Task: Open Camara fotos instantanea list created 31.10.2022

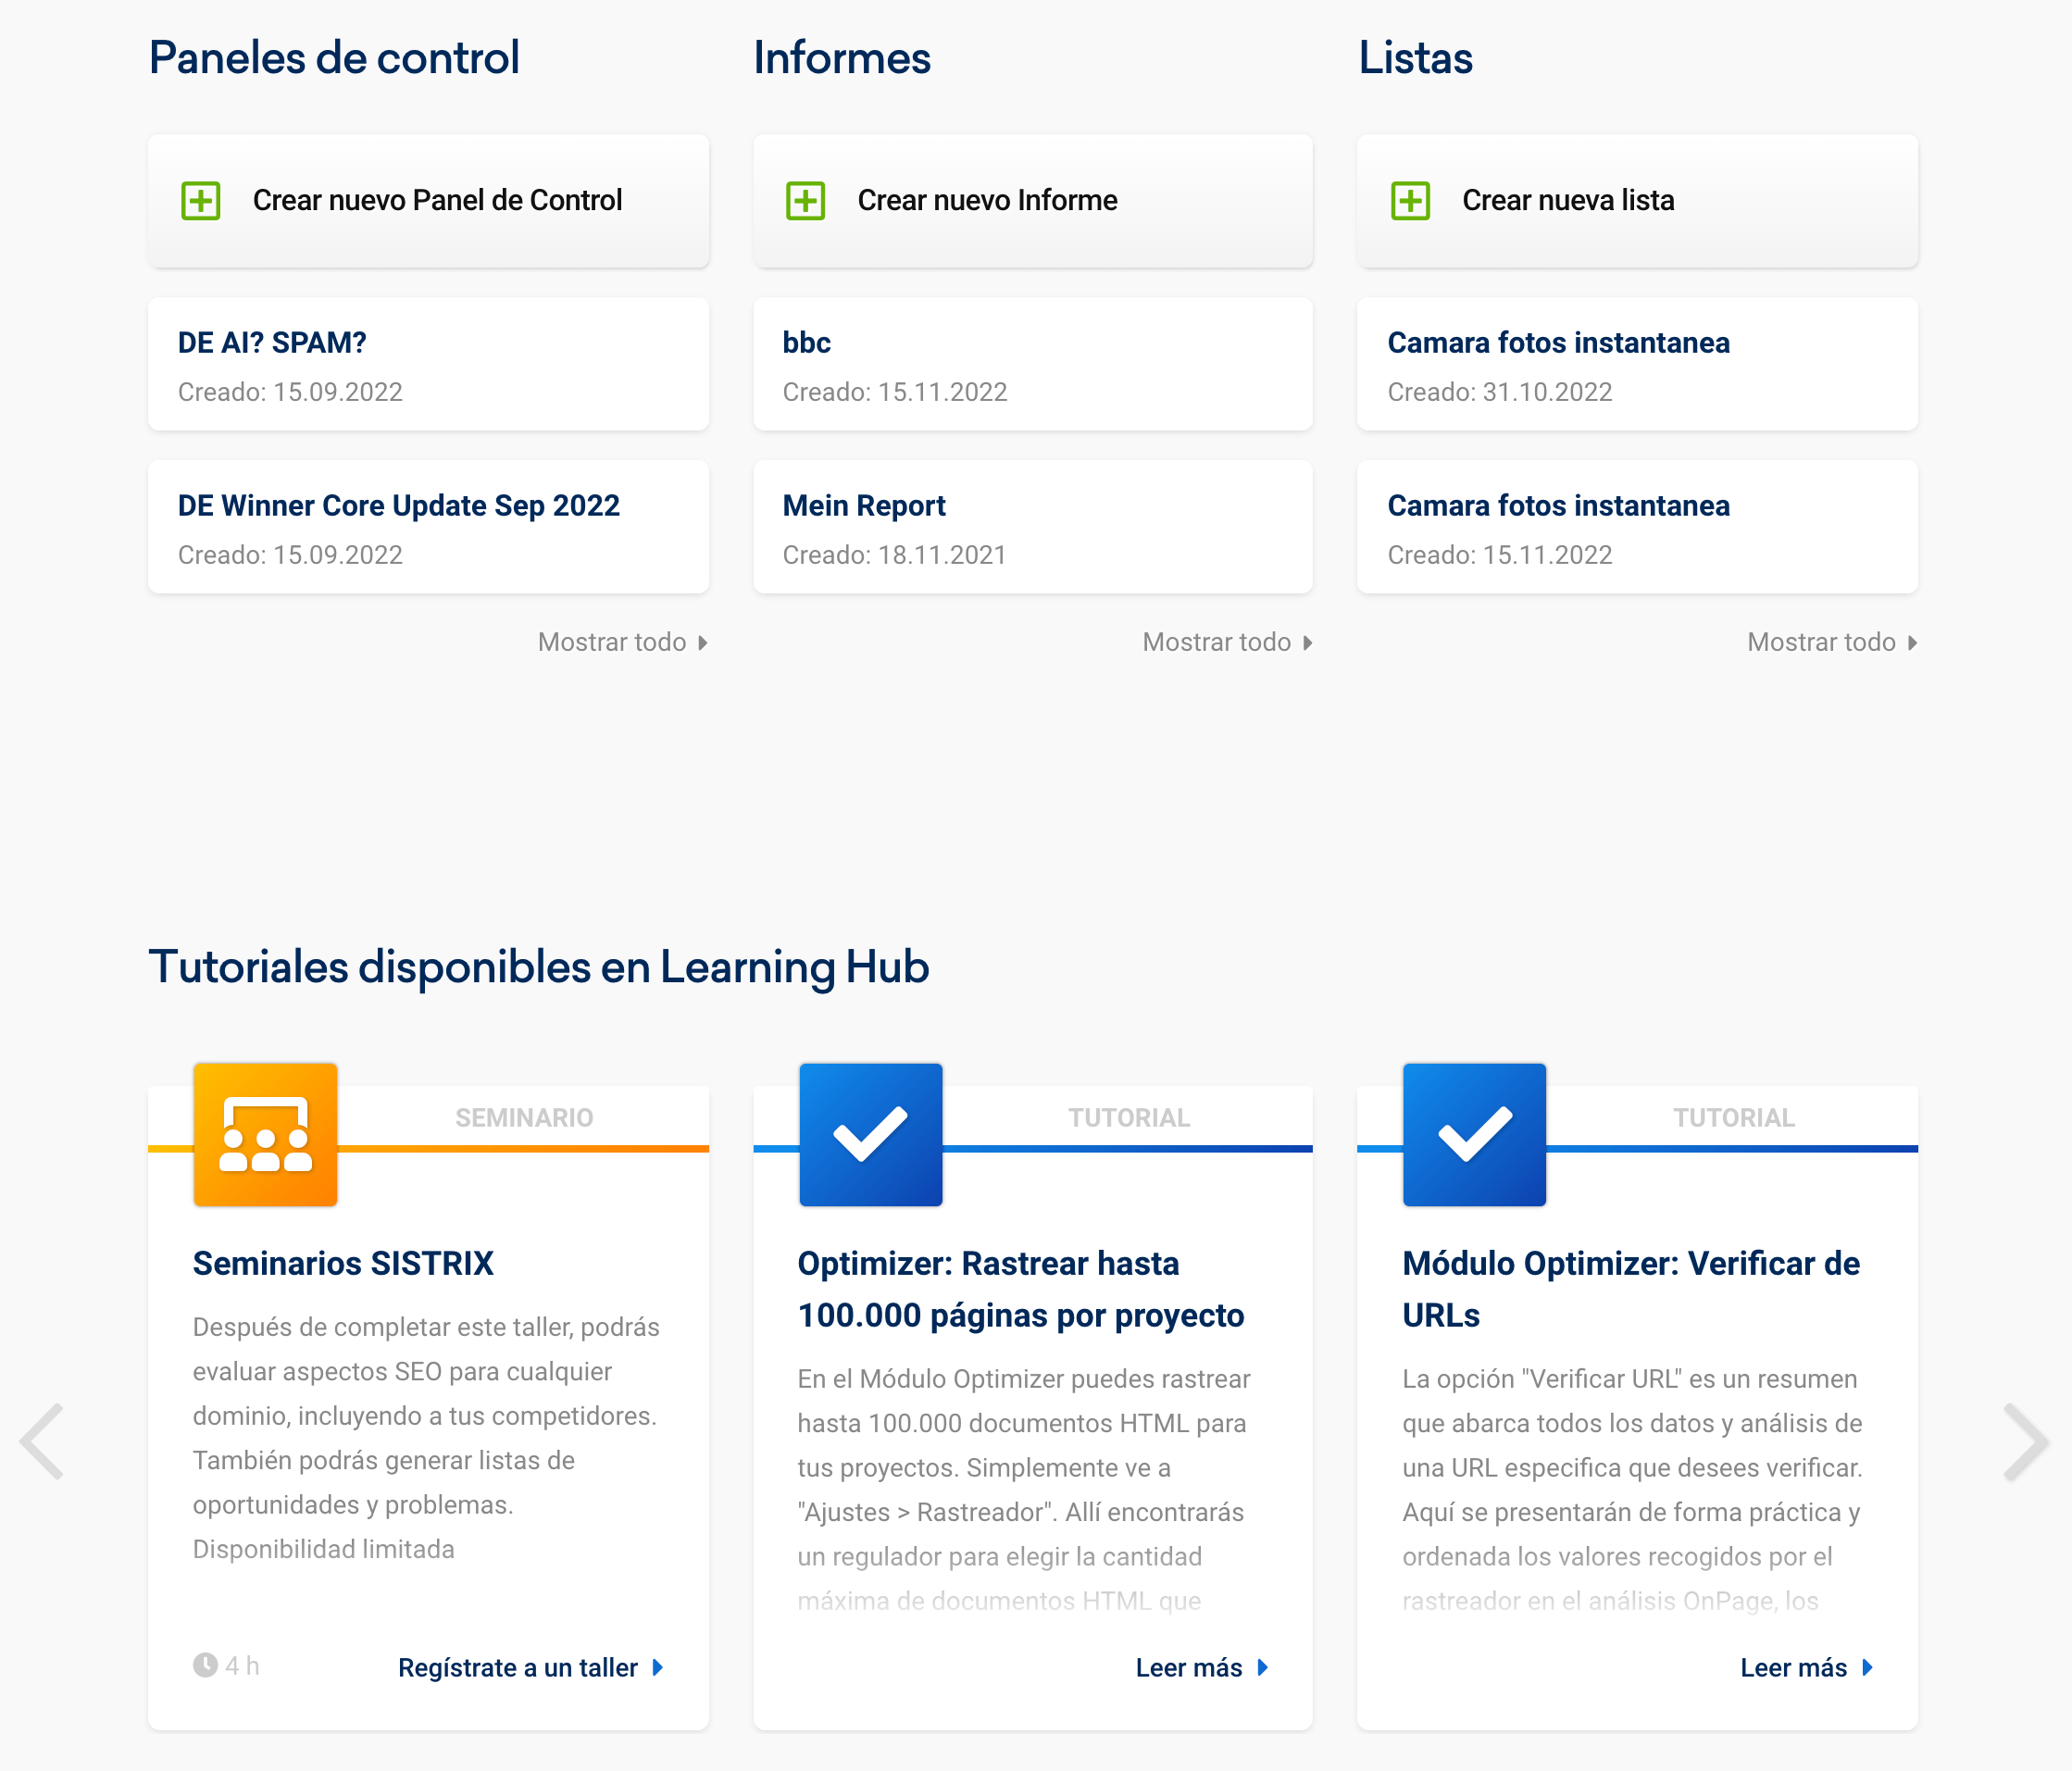Action: pos(1558,343)
